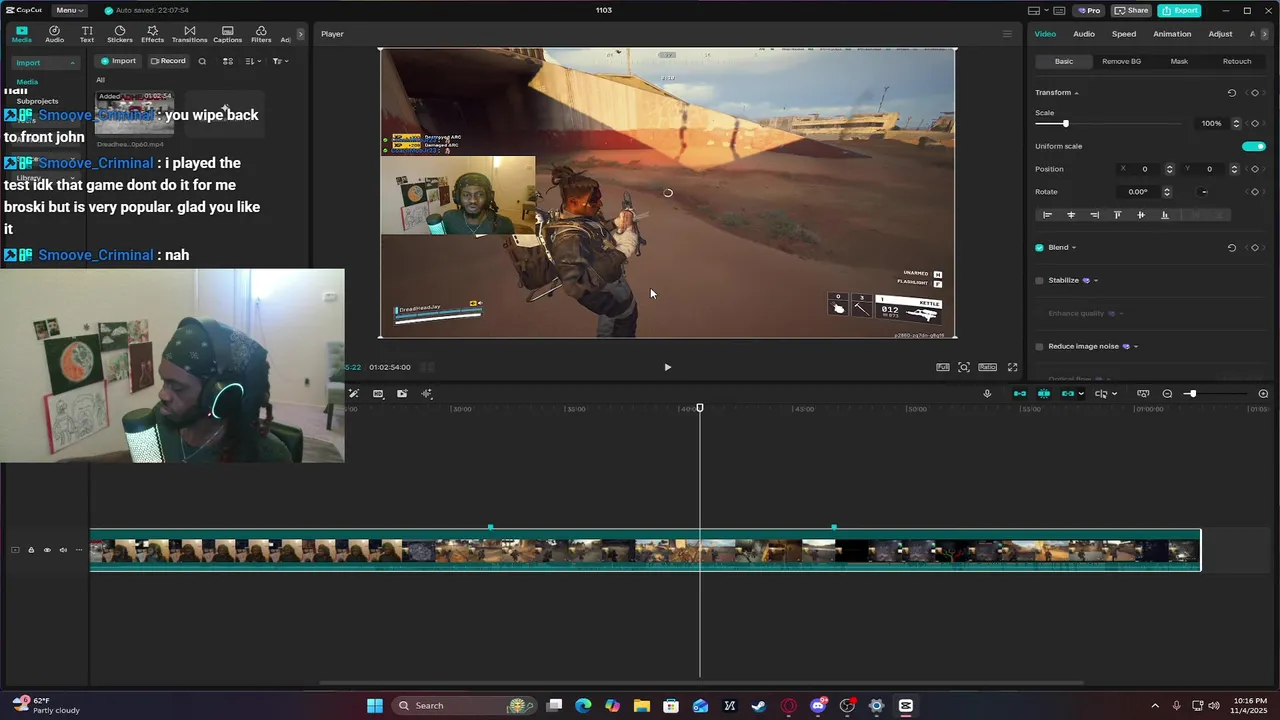1280x720 pixels.
Task: Open the Retouch sub-tab
Action: click(1237, 61)
